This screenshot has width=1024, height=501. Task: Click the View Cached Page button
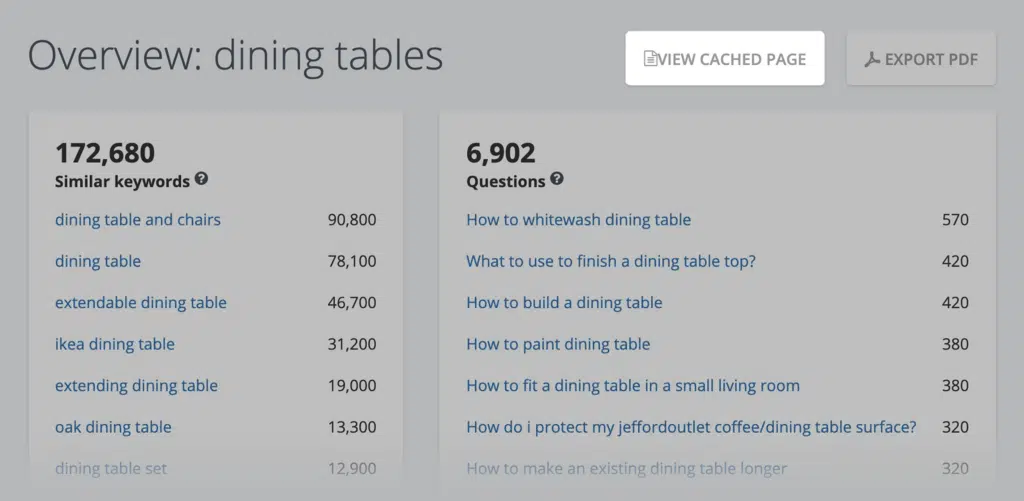coord(724,59)
